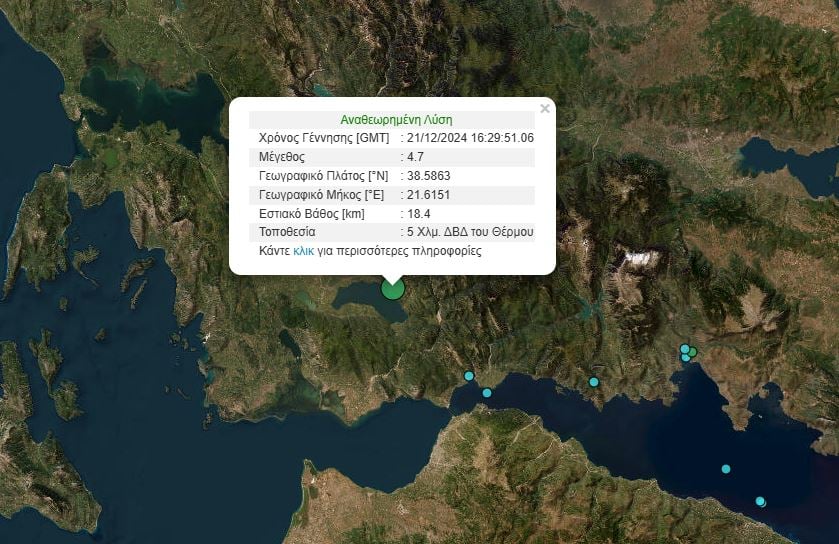839x544 pixels.
Task: Open the 'κλικ' link for more information
Action: [304, 252]
